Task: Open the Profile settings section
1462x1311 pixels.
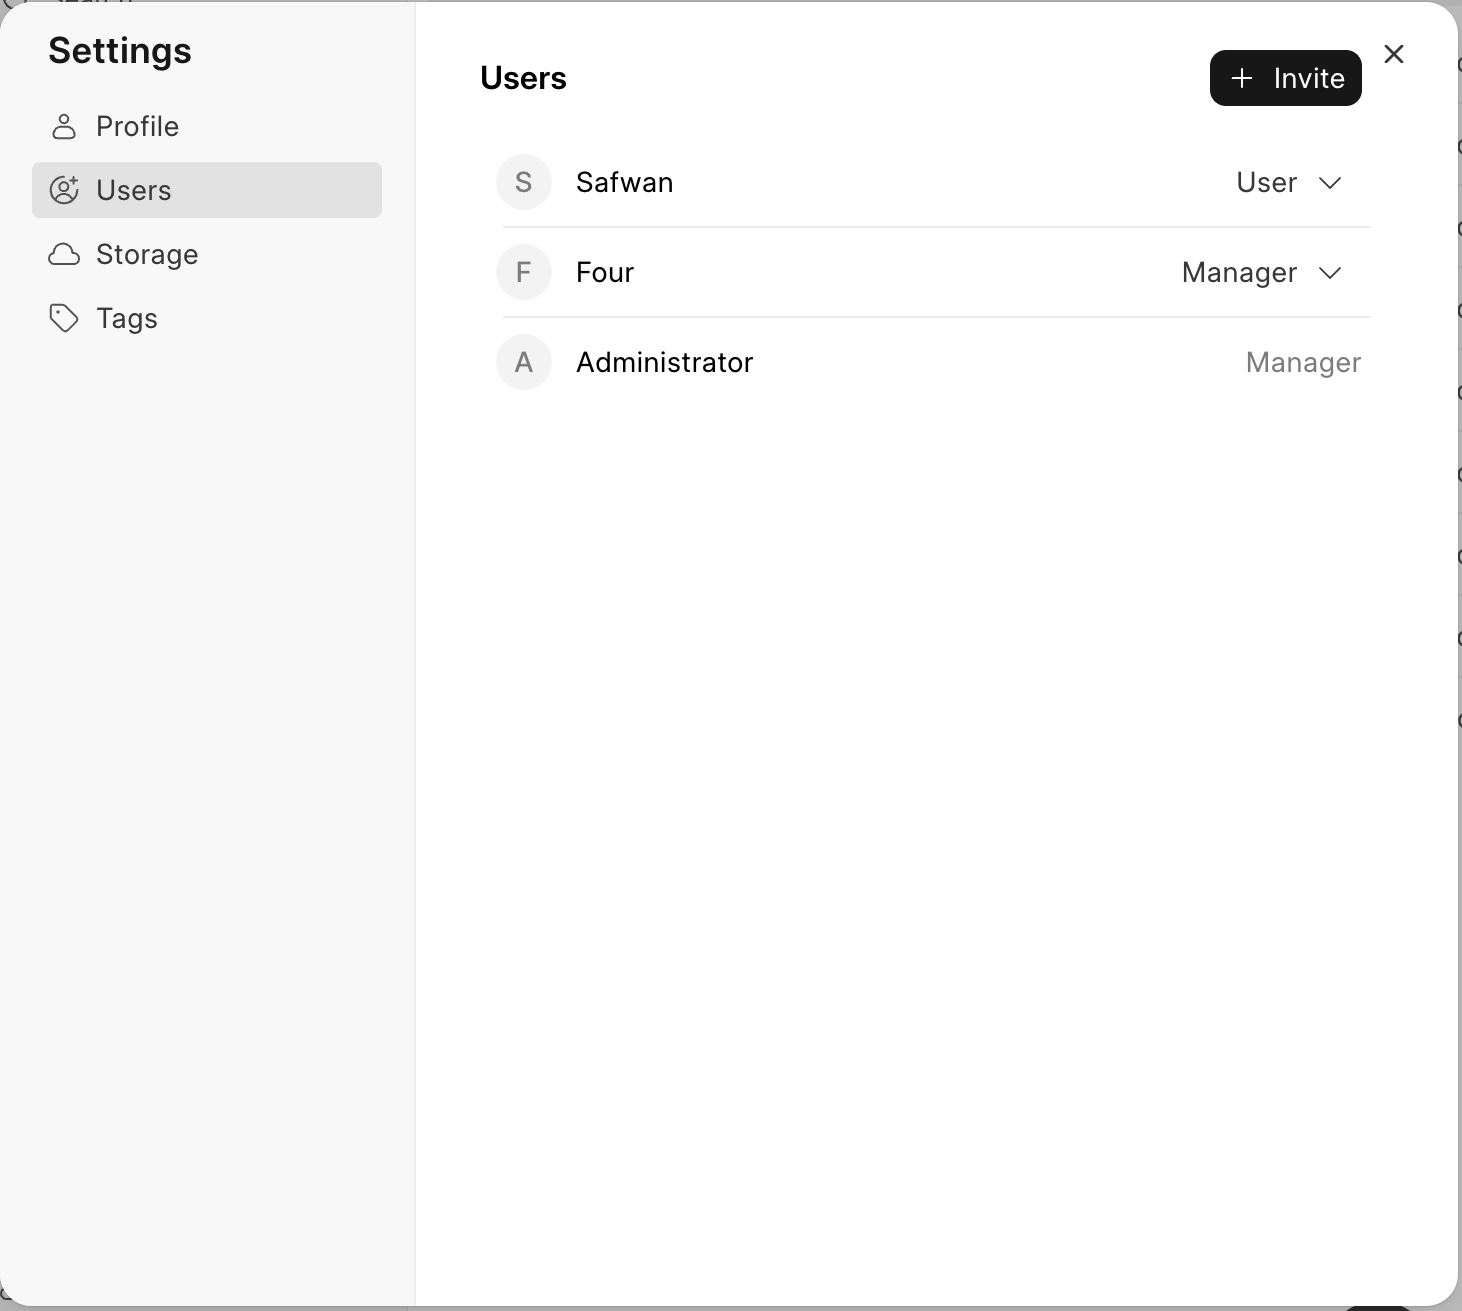Action: (207, 126)
